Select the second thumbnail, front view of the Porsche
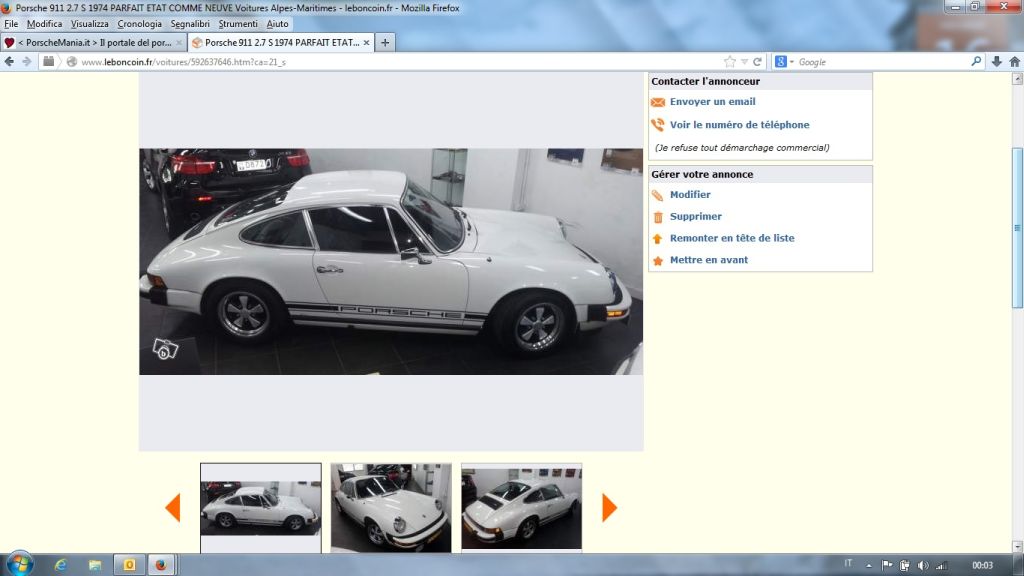Screen dimensions: 1024x576 [x=391, y=507]
